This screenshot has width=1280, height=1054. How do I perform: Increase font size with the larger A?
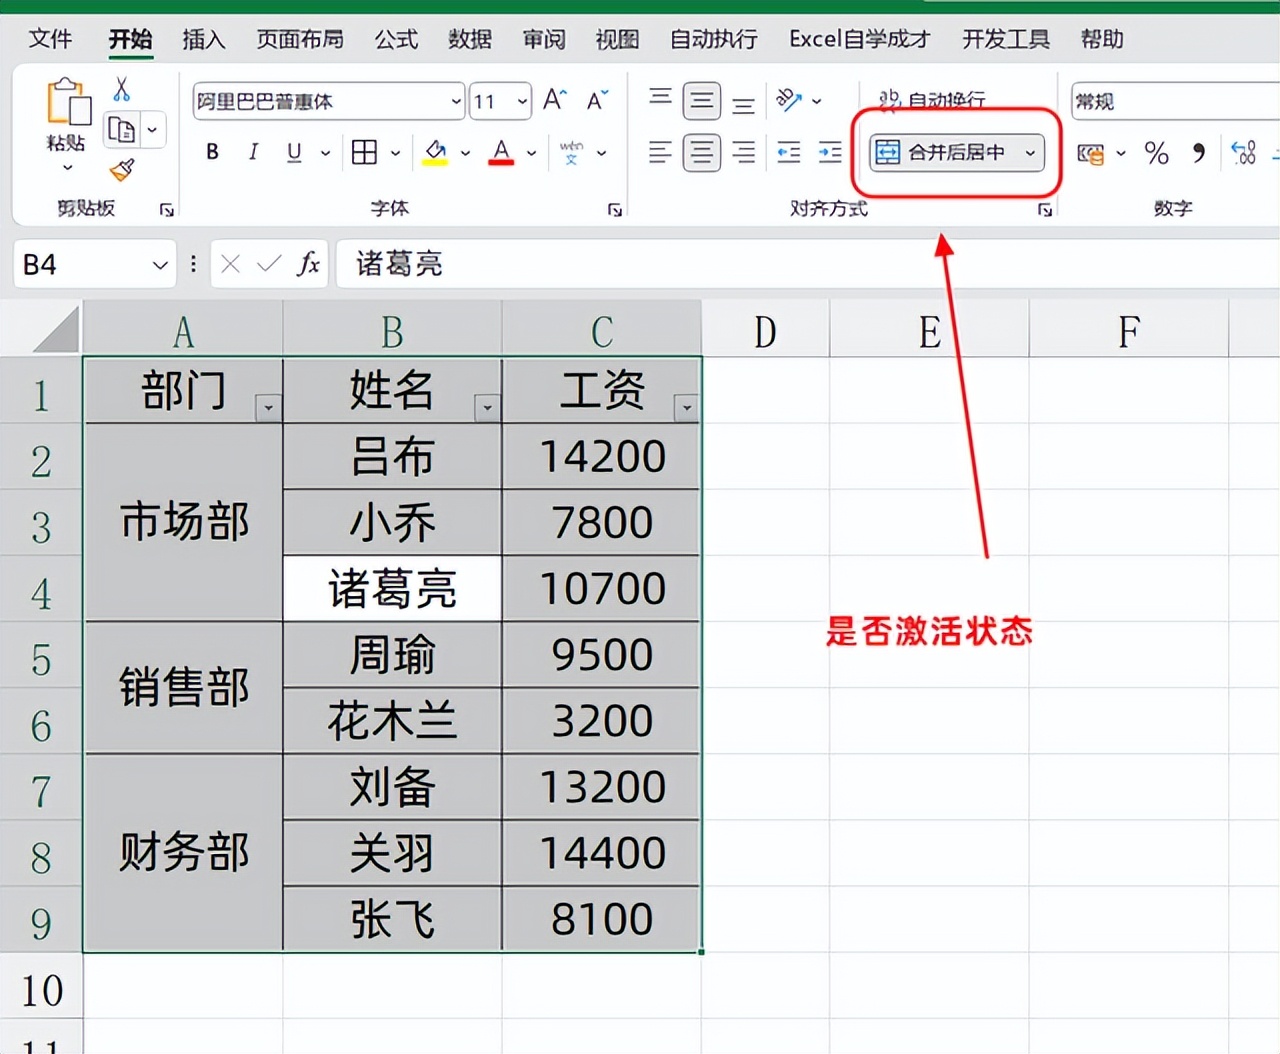pyautogui.click(x=554, y=100)
